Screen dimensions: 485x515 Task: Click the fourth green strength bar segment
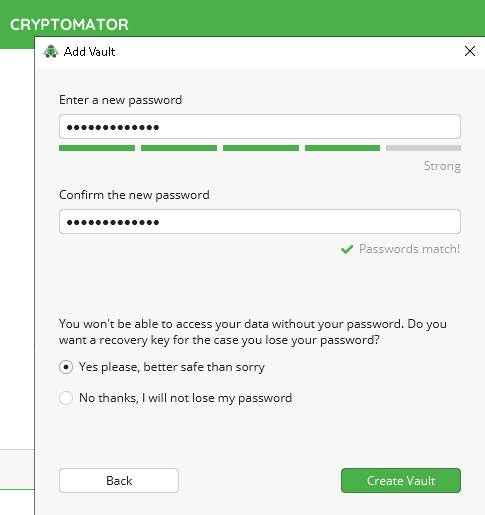coord(342,148)
